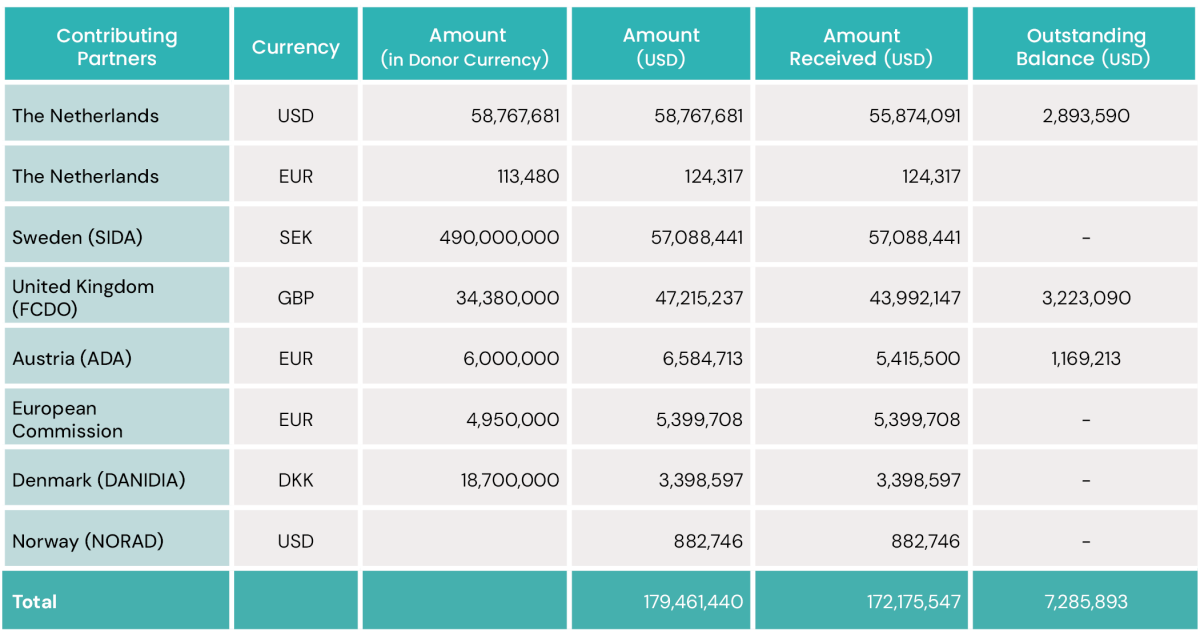Select the SEK currency cell
Screen dimensions: 1200x643
click(296, 237)
